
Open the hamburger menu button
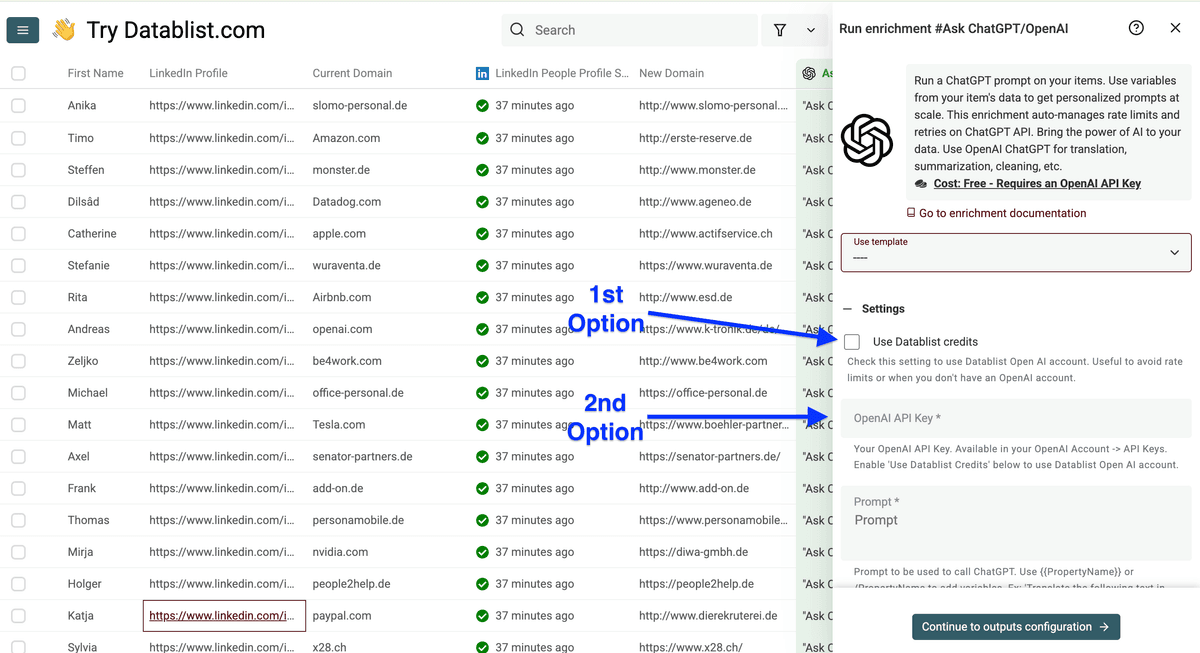(x=23, y=30)
